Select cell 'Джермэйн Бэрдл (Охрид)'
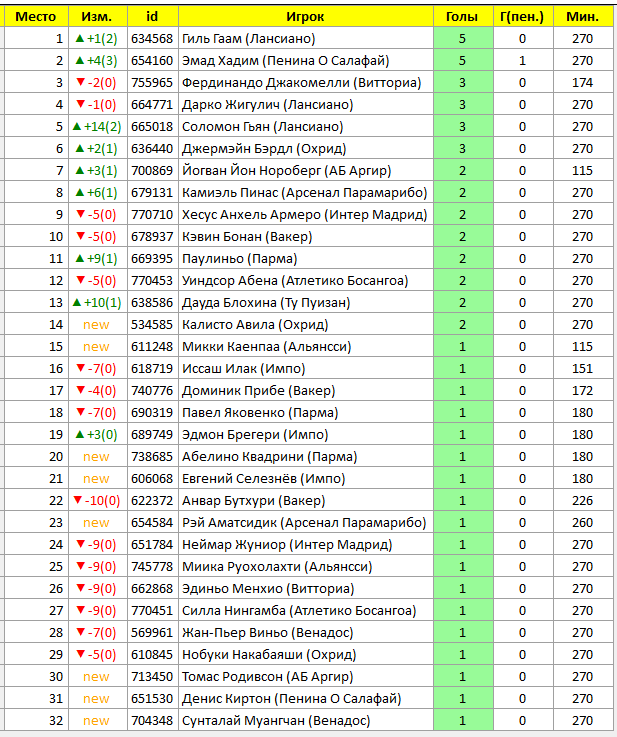Screen dimensions: 617x737 [305, 149]
